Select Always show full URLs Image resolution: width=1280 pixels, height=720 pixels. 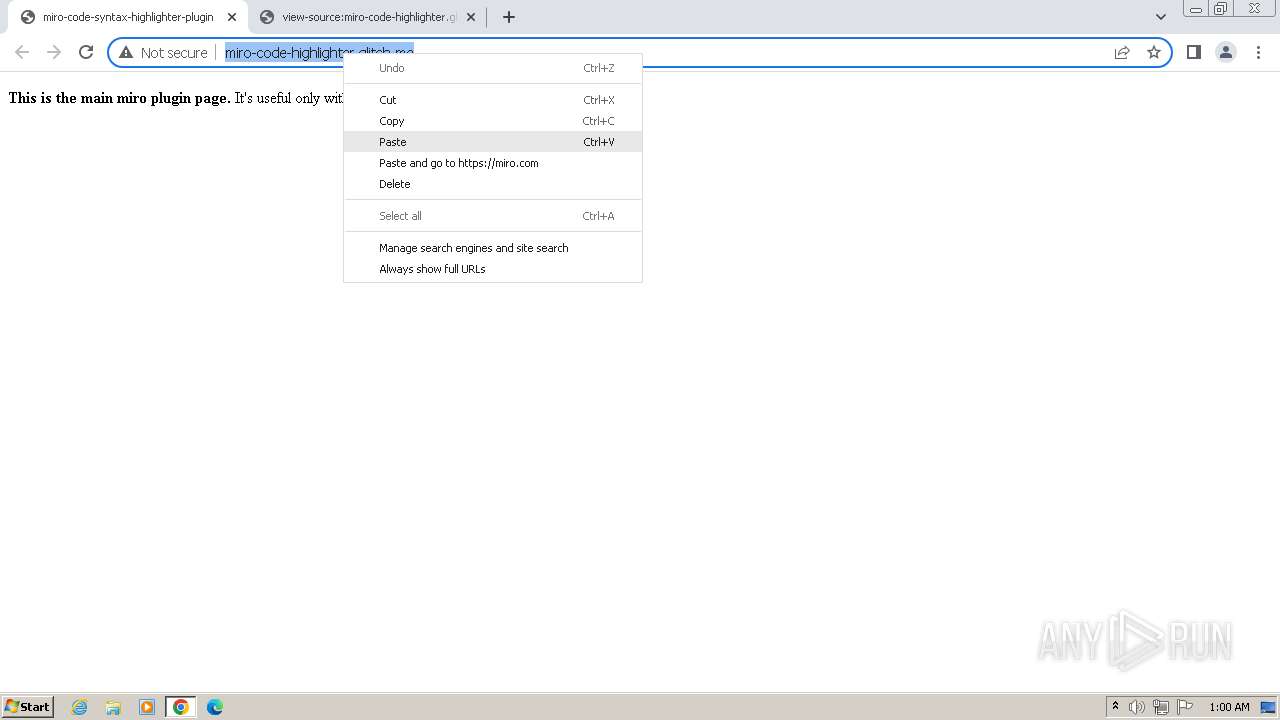(x=493, y=269)
